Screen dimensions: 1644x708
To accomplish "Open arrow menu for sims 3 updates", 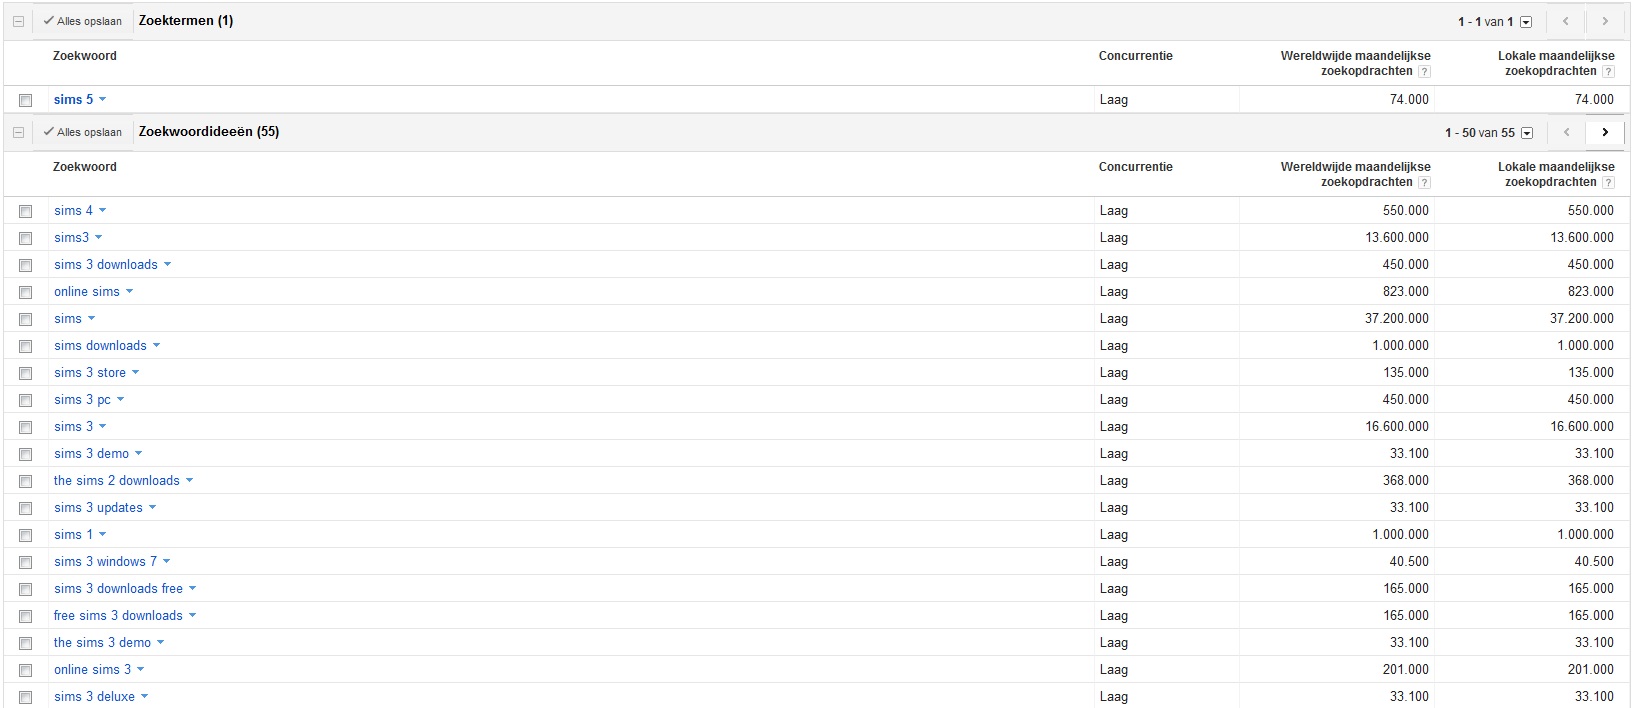I will click(x=152, y=508).
